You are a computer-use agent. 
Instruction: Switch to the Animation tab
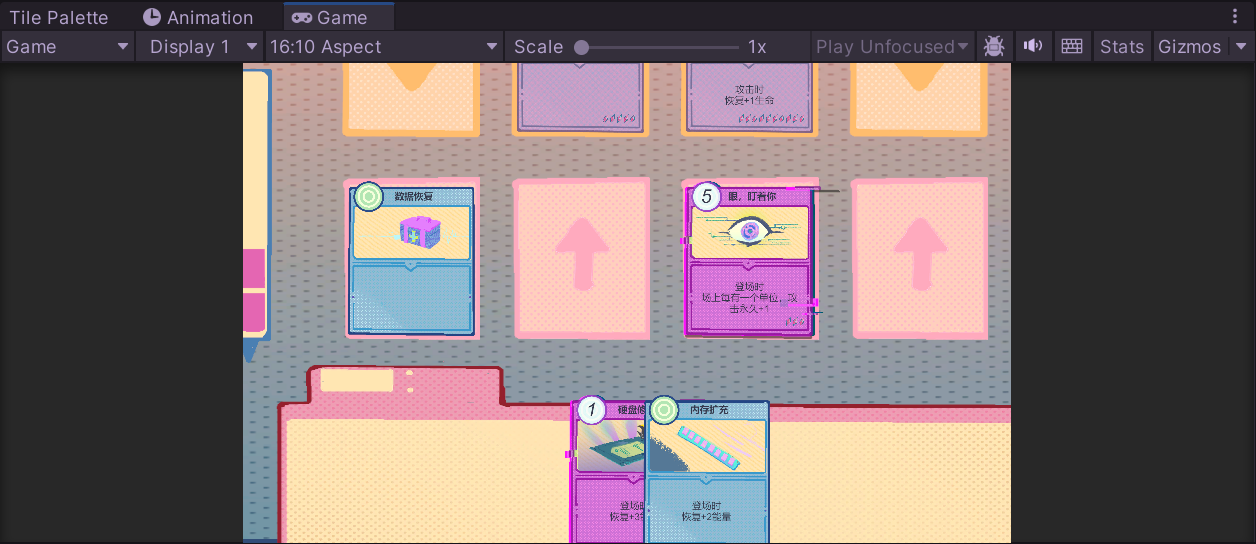[198, 17]
